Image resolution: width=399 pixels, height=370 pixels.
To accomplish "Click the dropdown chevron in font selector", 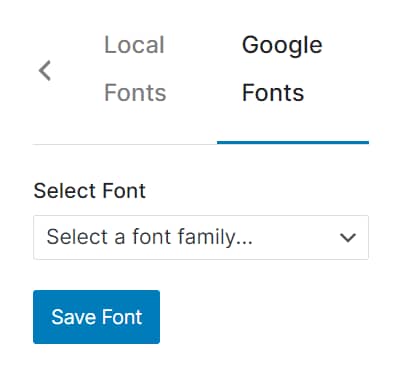I will [x=348, y=238].
